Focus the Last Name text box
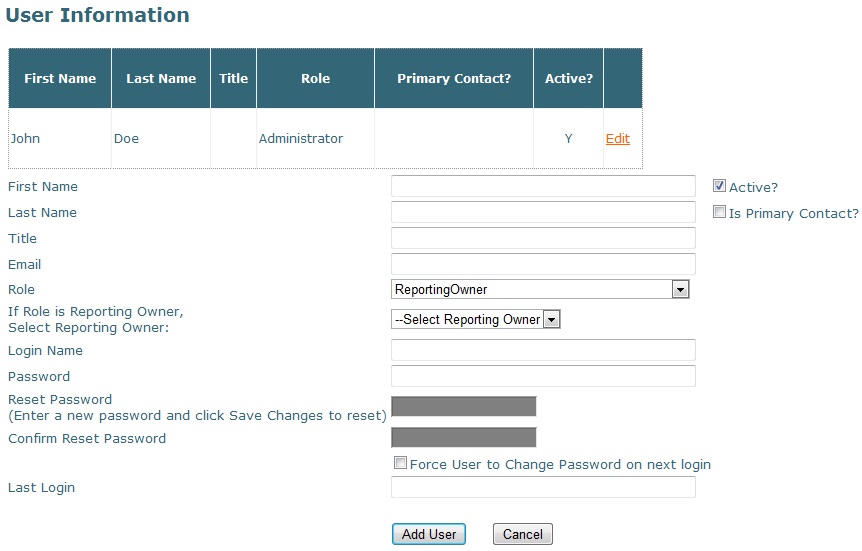 [x=543, y=213]
